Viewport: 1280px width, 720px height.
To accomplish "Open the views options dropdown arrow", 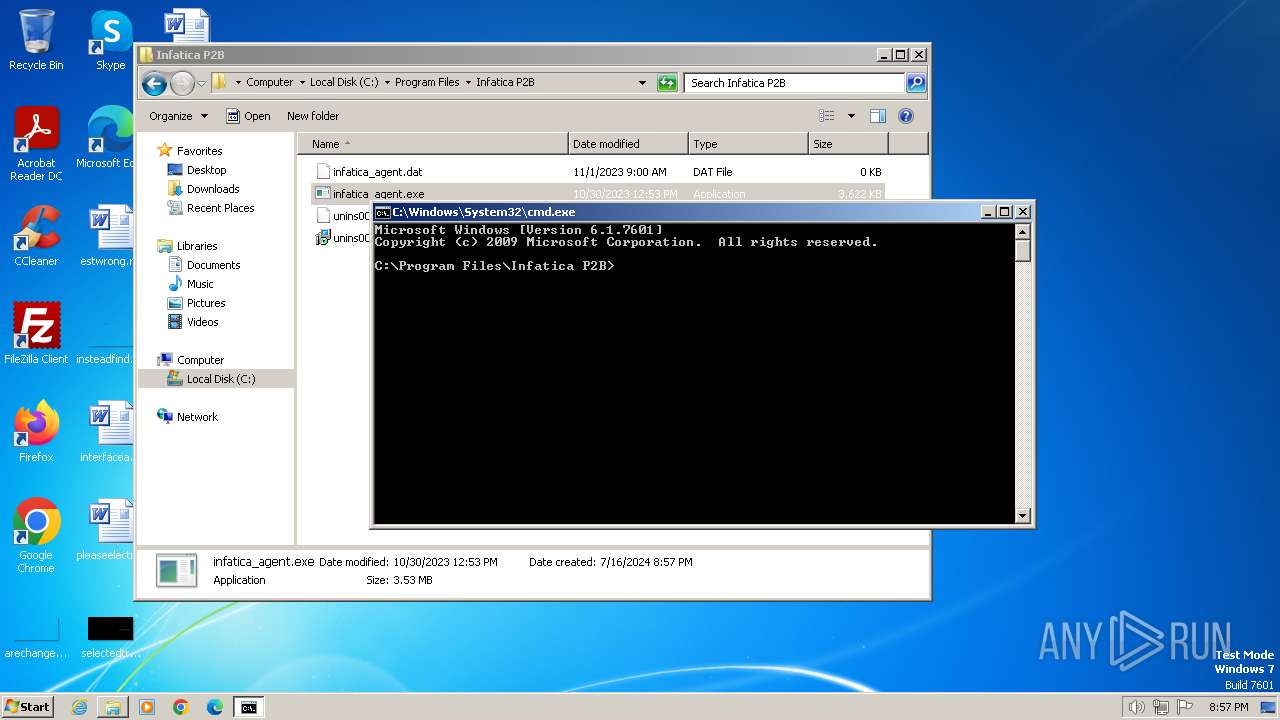I will [x=851, y=116].
